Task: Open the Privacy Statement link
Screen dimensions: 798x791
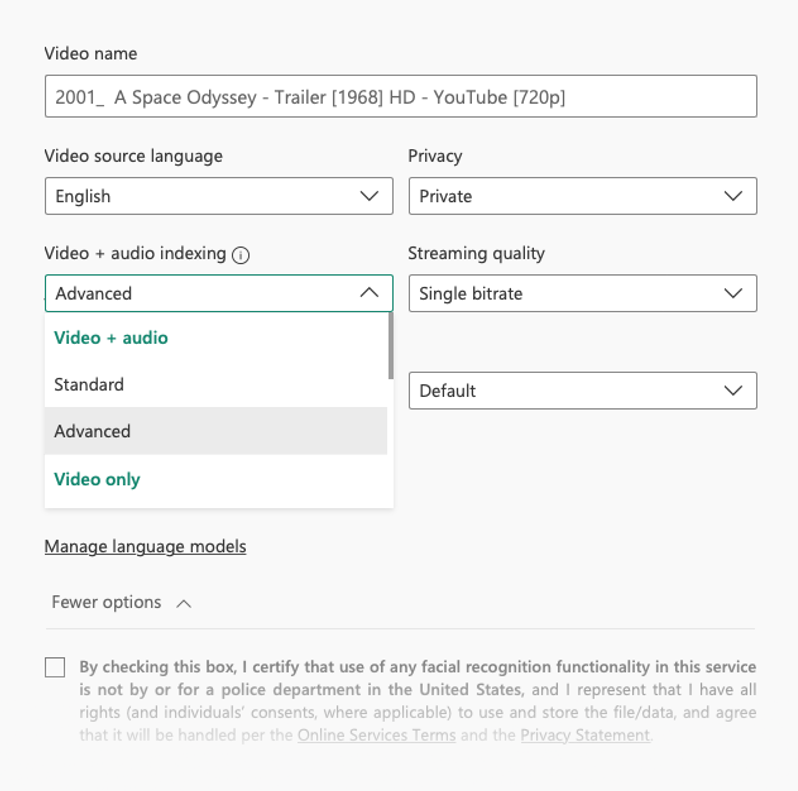Action: click(x=585, y=735)
